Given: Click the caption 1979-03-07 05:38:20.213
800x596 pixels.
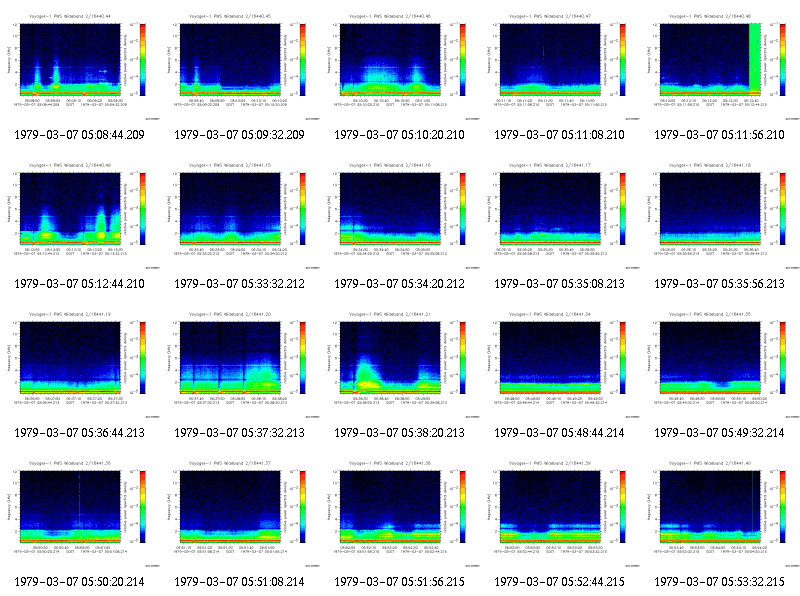Looking at the screenshot, I should 399,433.
